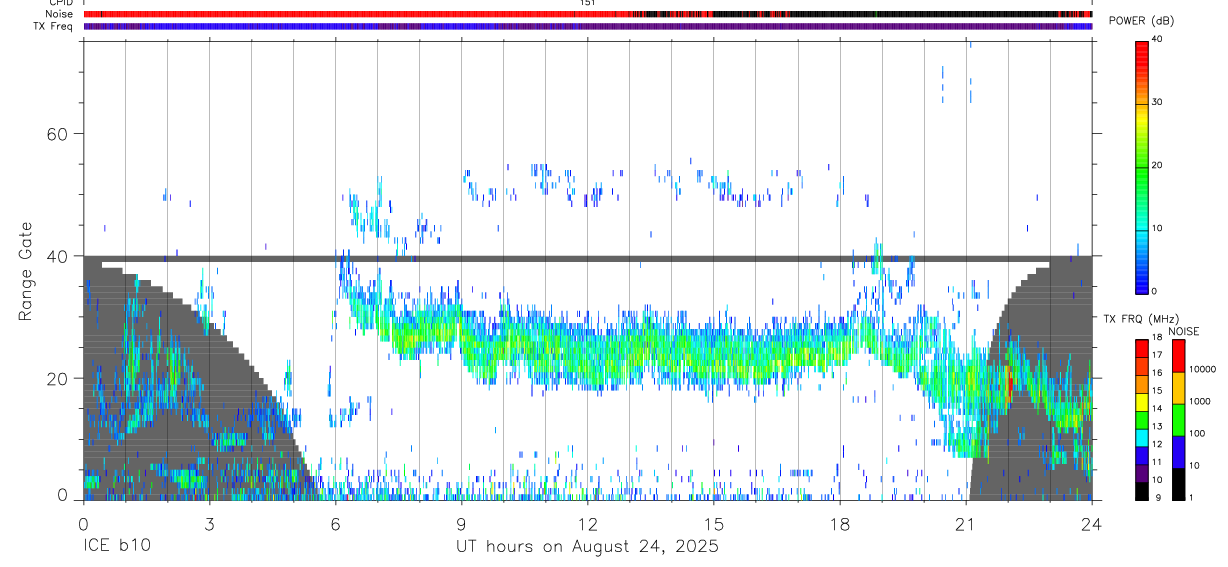The height and width of the screenshot is (567, 1228).
Task: Pick the purple 10-11 MHz TX FRQ segment
Action: (1141, 474)
